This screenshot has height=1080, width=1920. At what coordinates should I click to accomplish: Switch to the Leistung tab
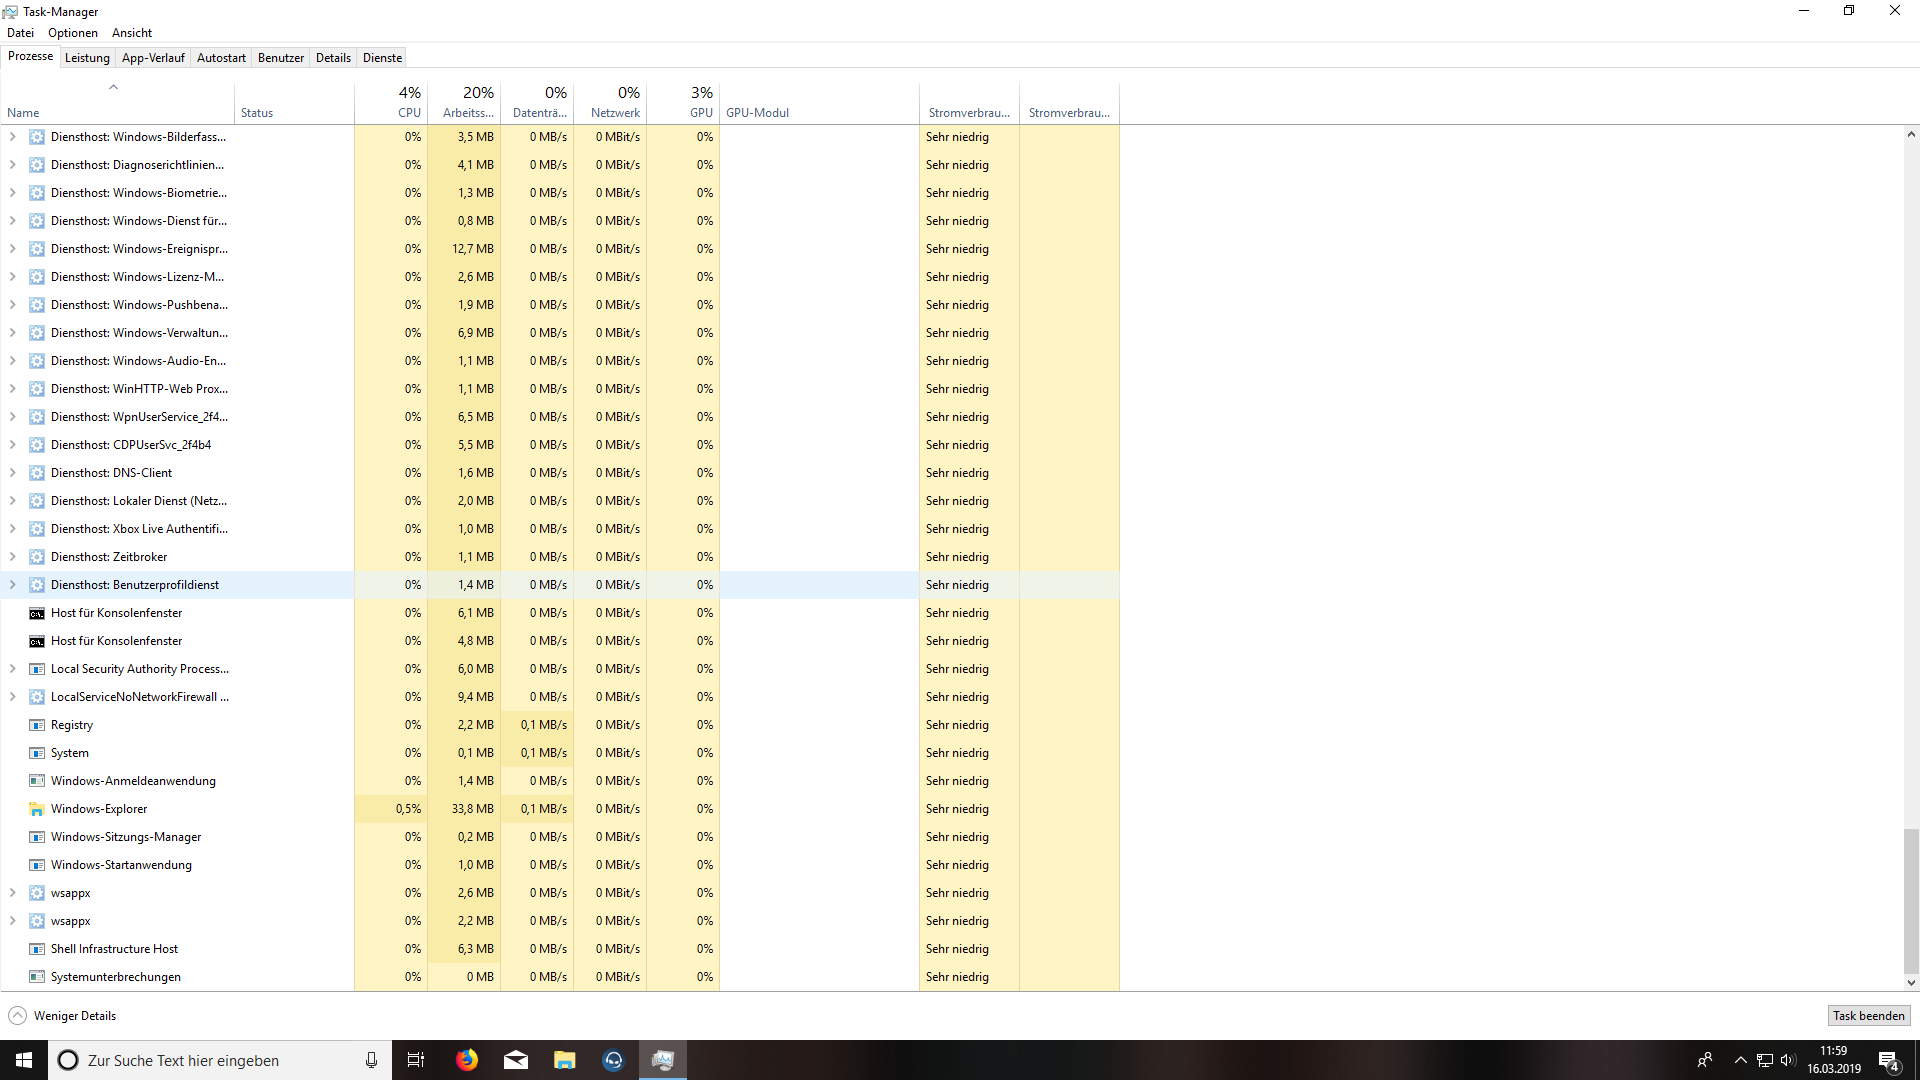[87, 58]
